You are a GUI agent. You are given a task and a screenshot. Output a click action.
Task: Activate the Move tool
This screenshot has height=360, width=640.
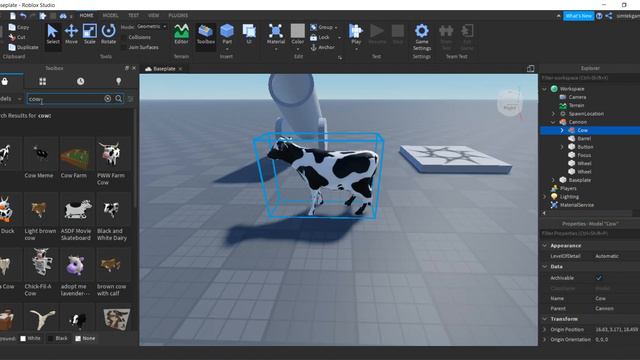71,35
